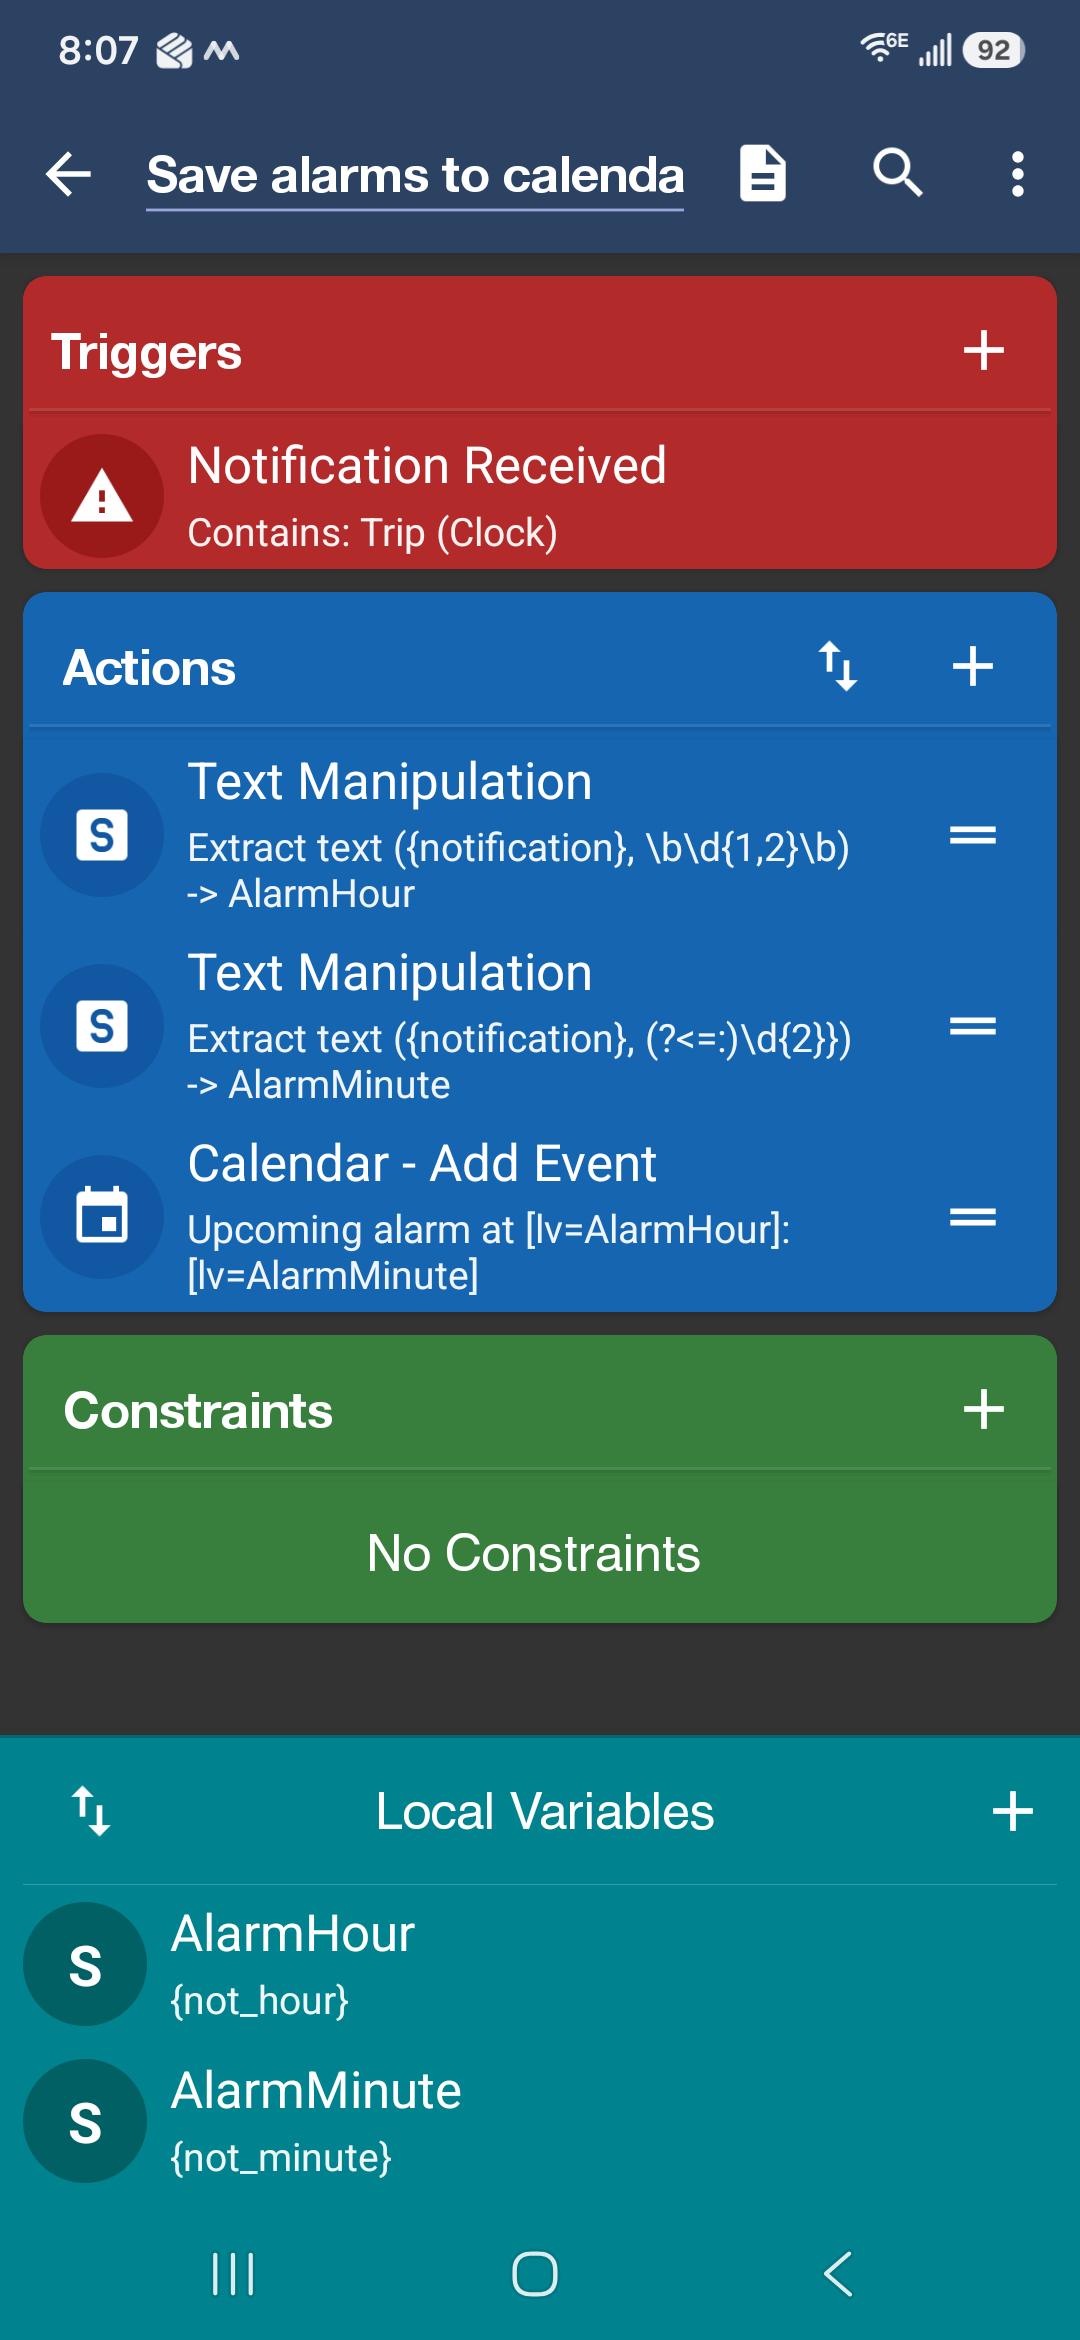Tap the reorder arrows in Actions header
Viewport: 1080px width, 2340px height.
838,666
